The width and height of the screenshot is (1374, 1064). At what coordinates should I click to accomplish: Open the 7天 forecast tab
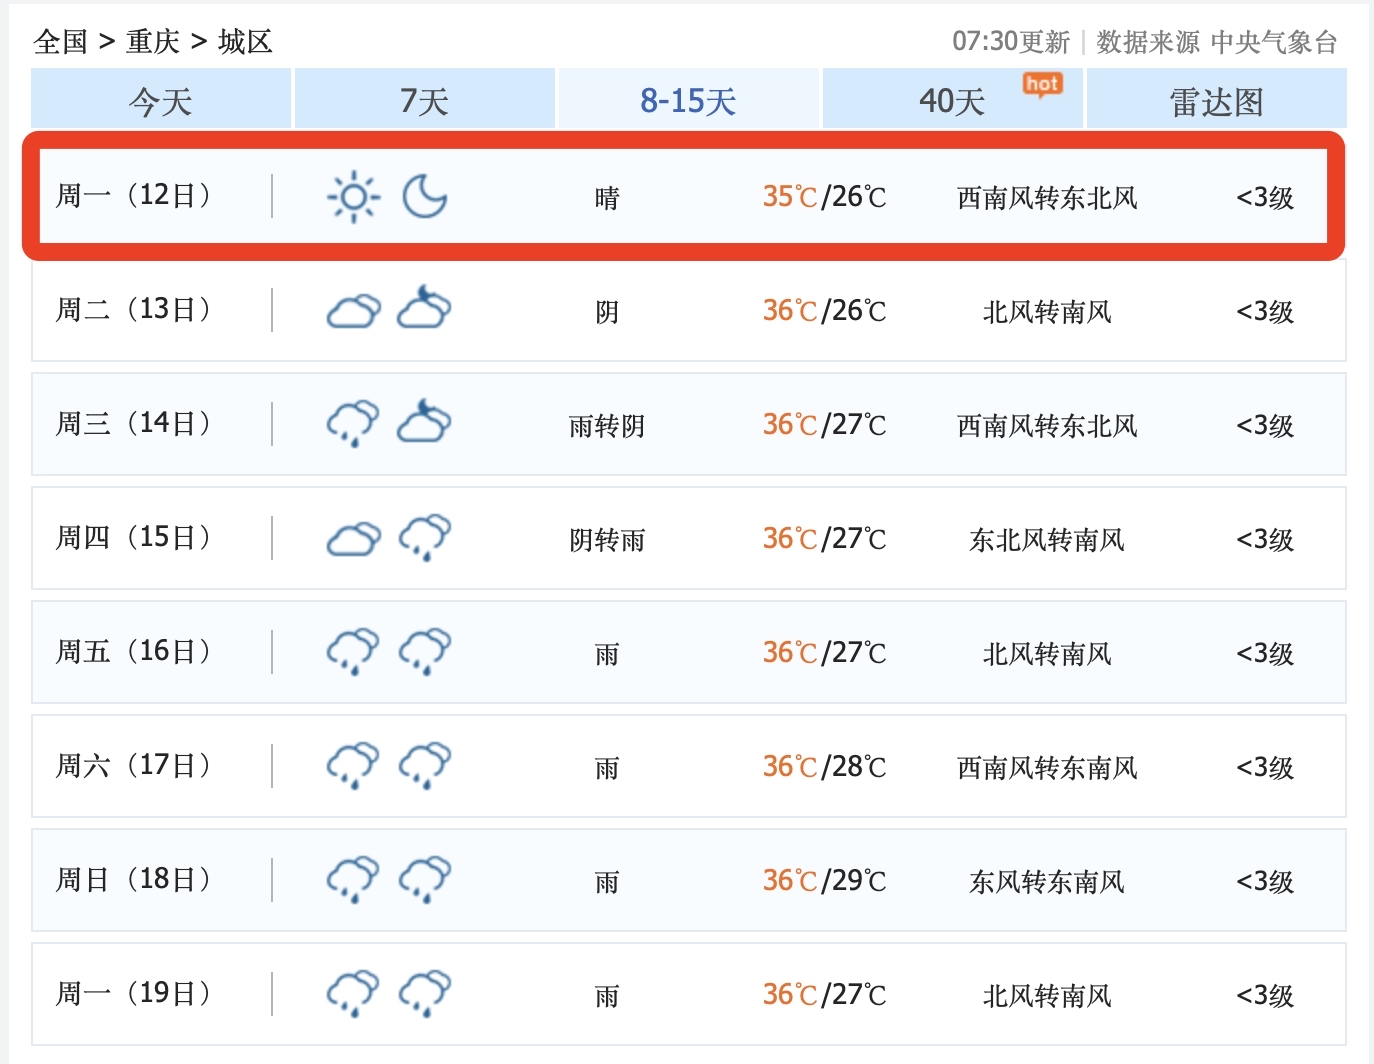tap(423, 99)
